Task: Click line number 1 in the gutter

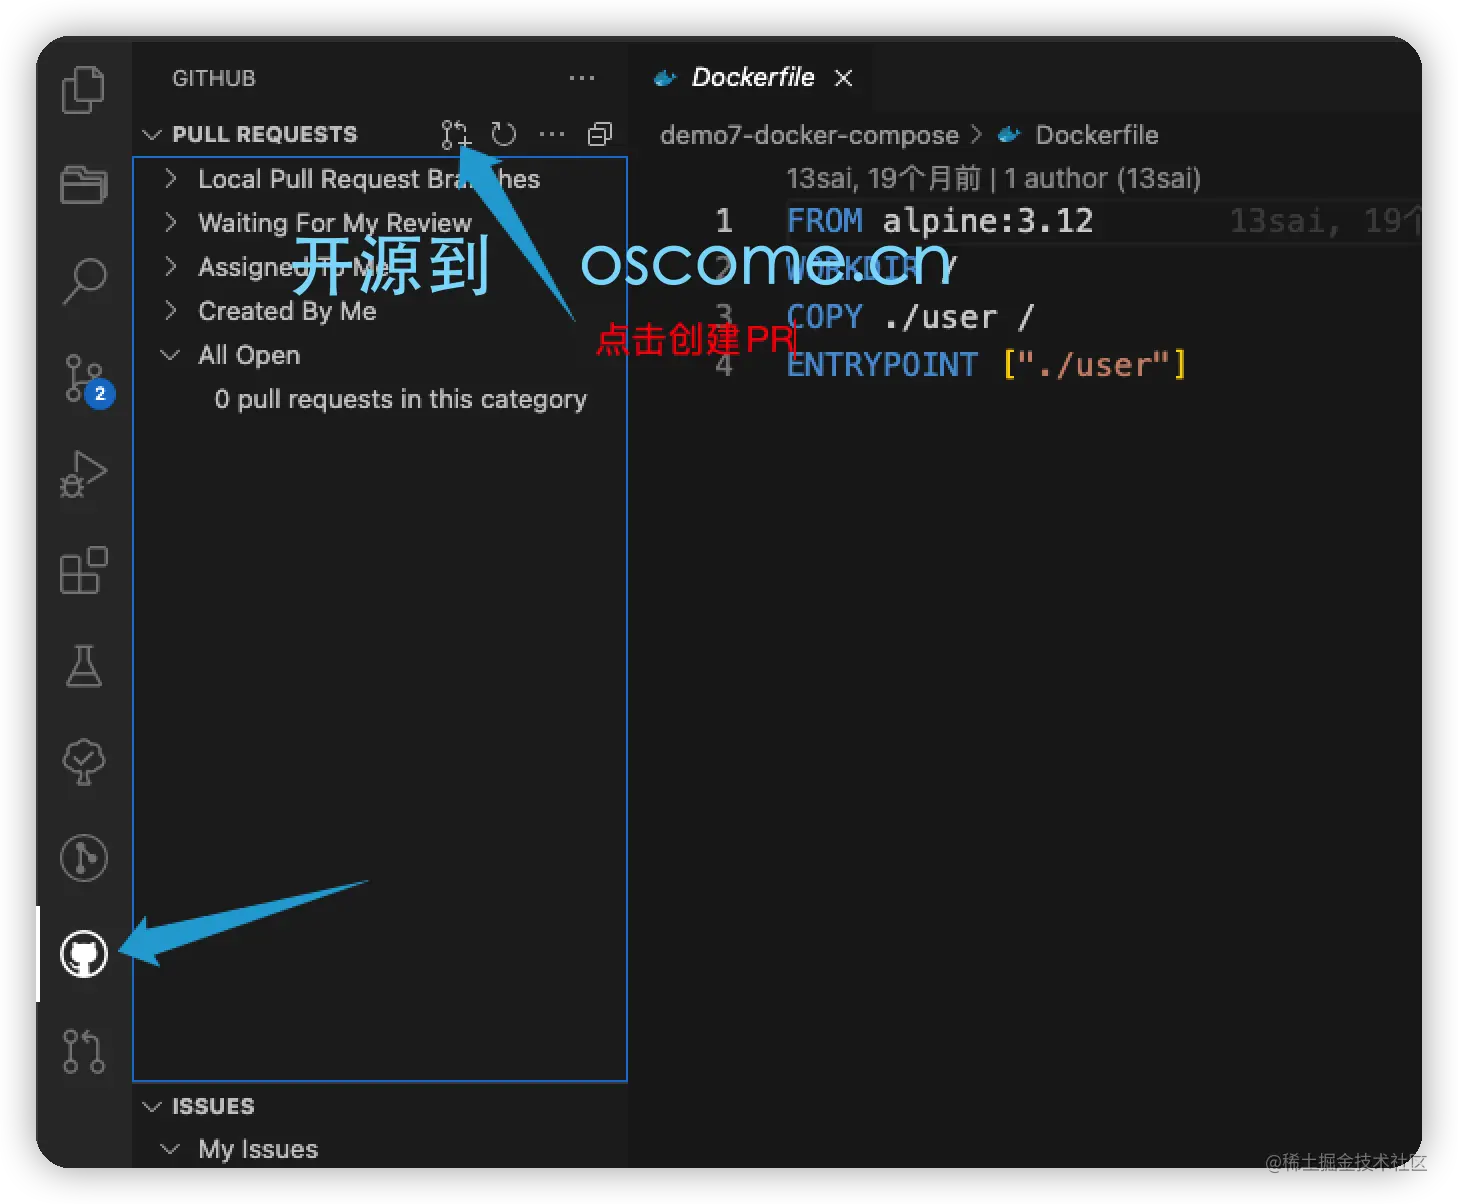Action: click(724, 221)
